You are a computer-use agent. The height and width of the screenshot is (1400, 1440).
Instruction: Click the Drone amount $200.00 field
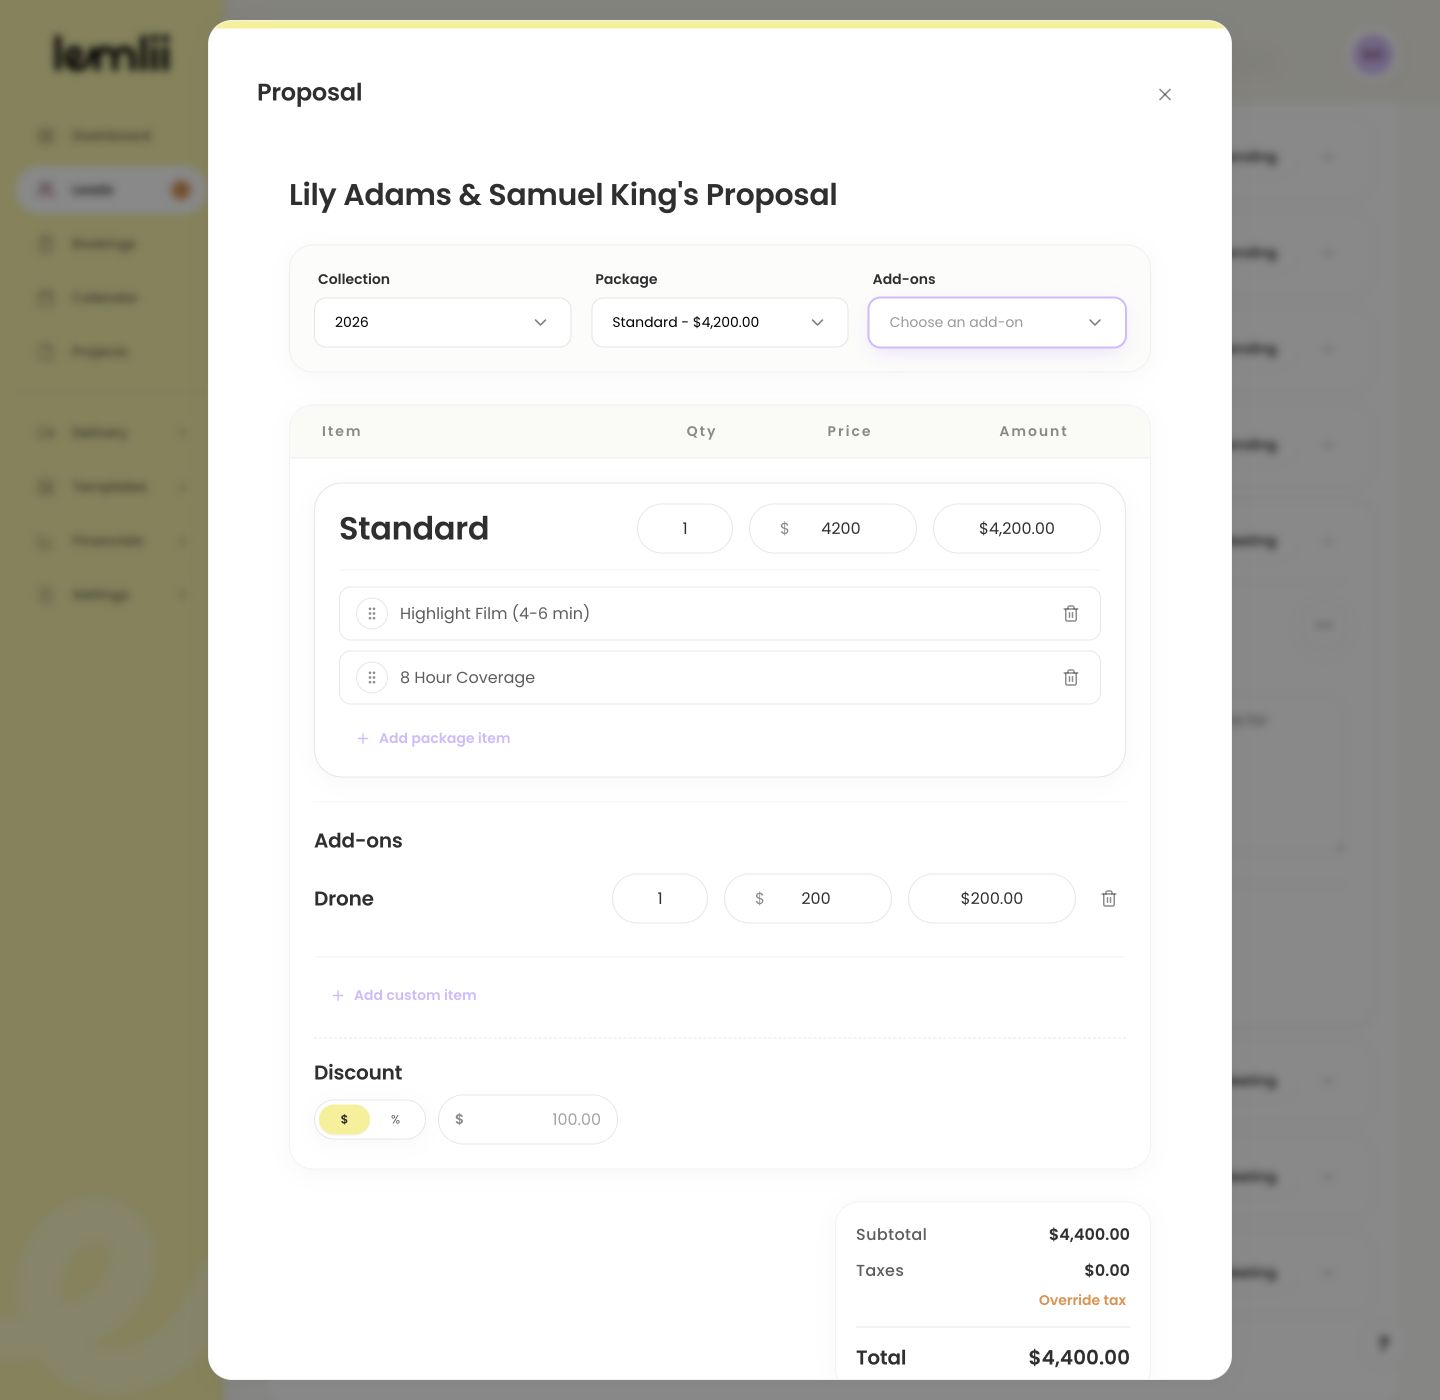[992, 898]
